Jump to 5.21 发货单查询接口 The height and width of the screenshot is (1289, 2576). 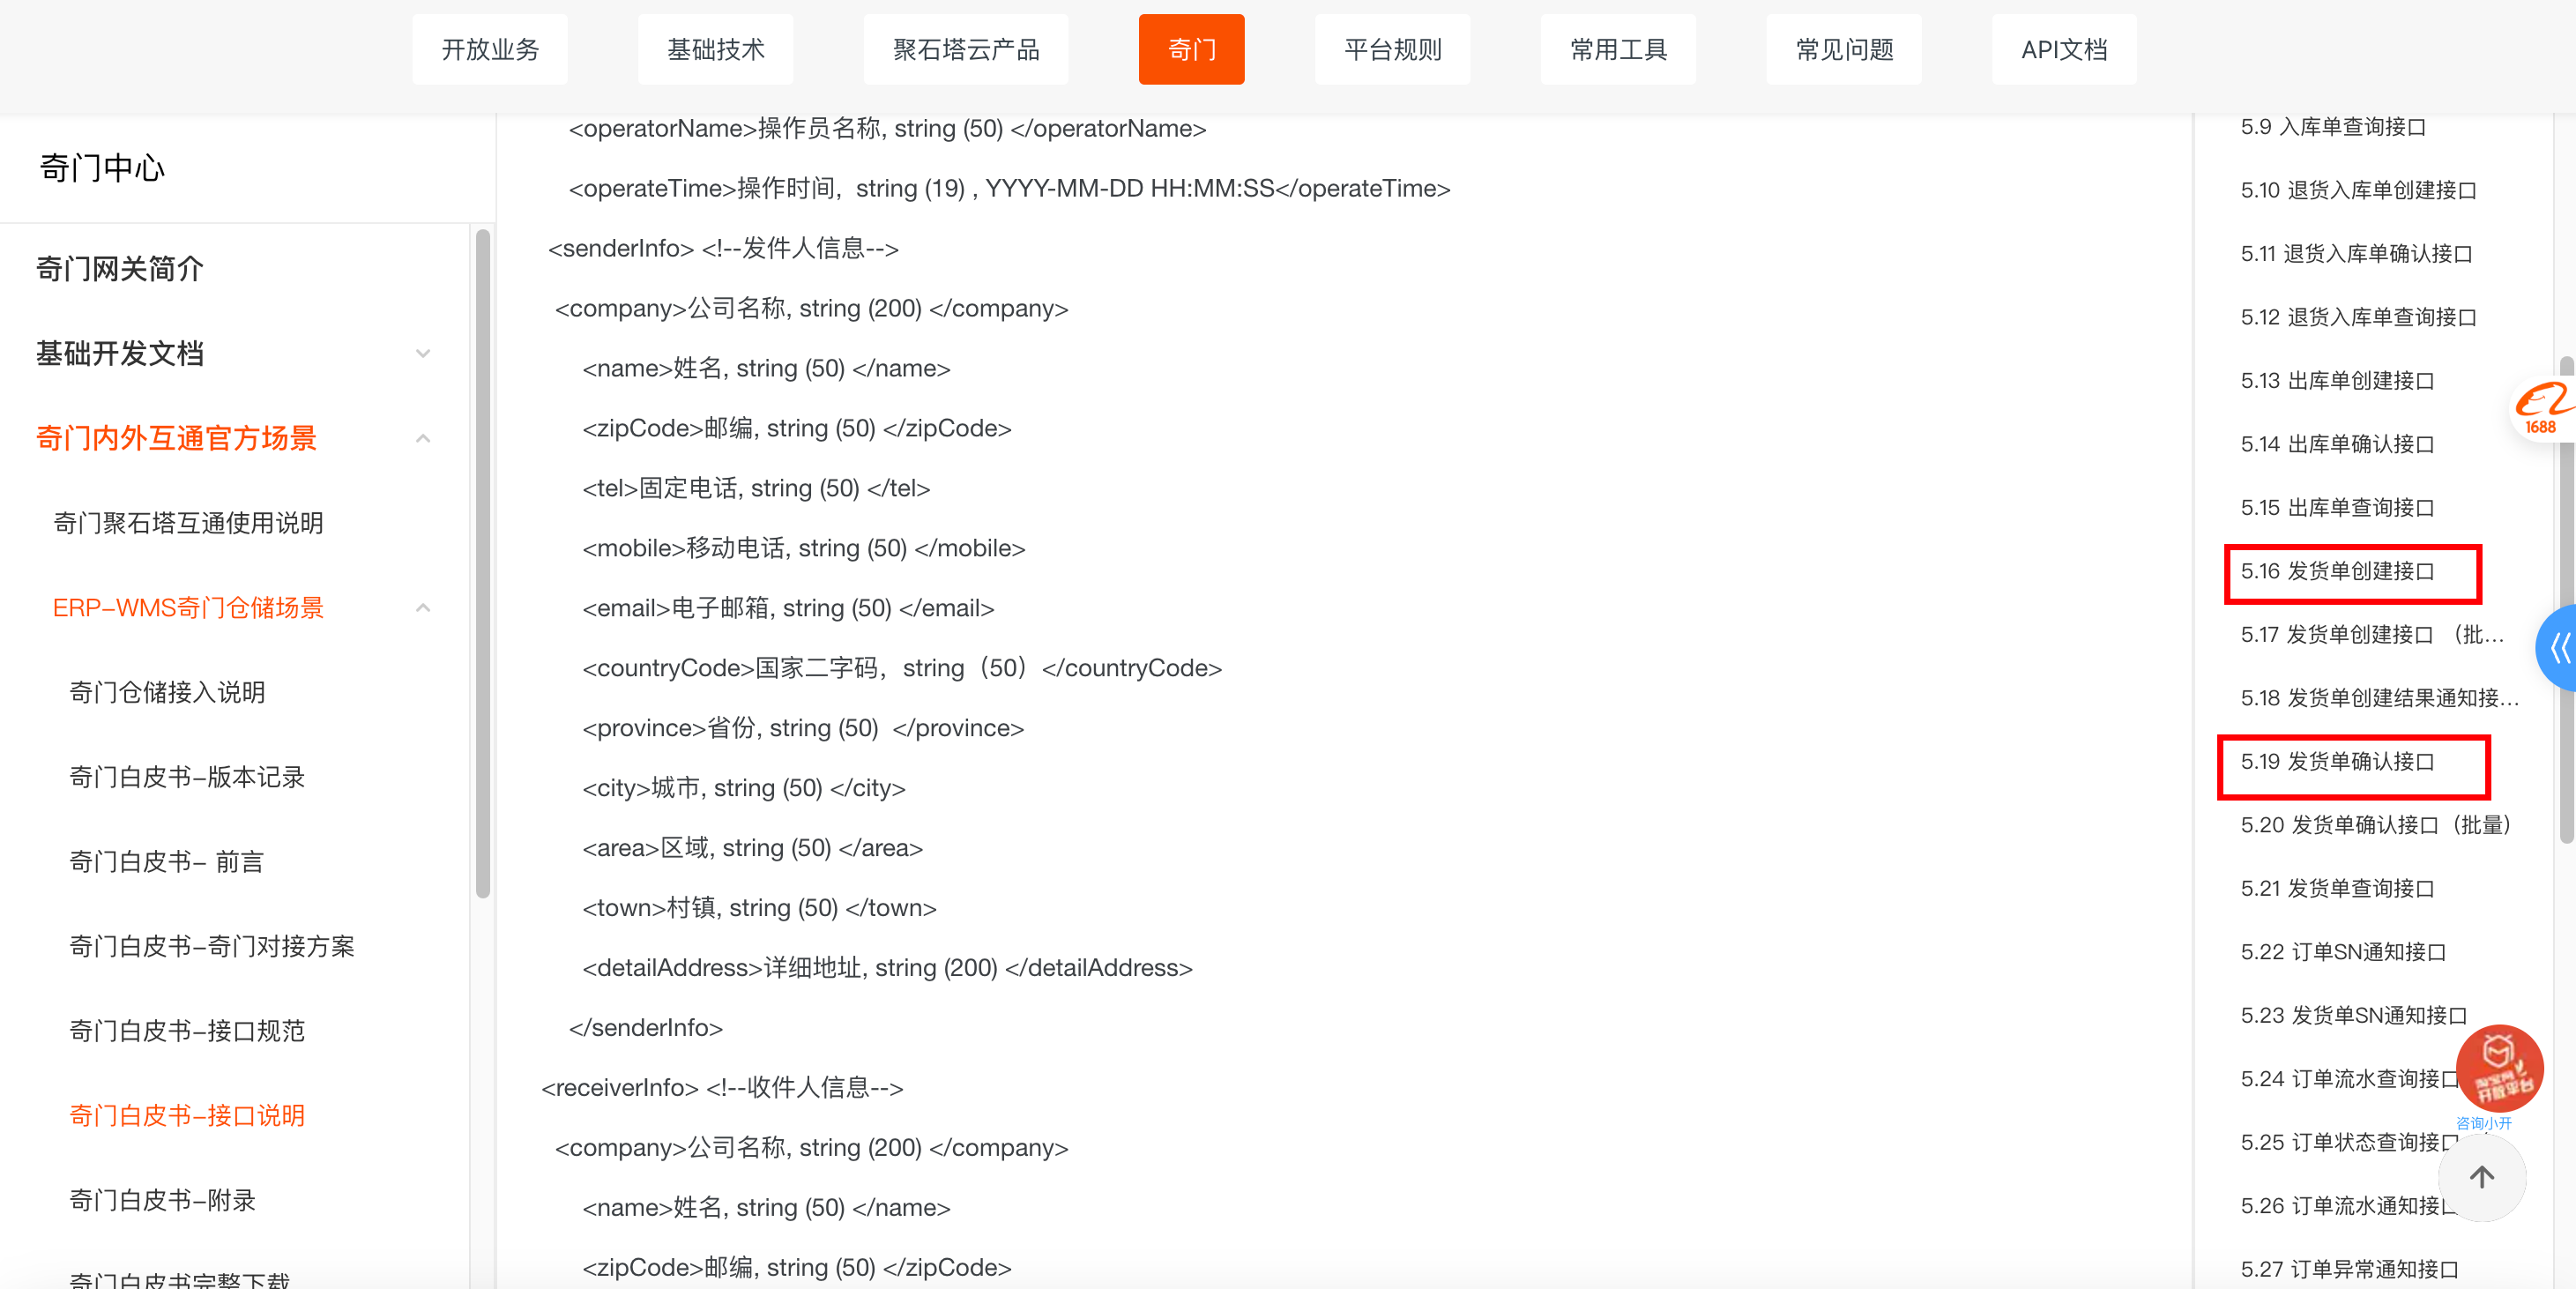coord(2337,889)
